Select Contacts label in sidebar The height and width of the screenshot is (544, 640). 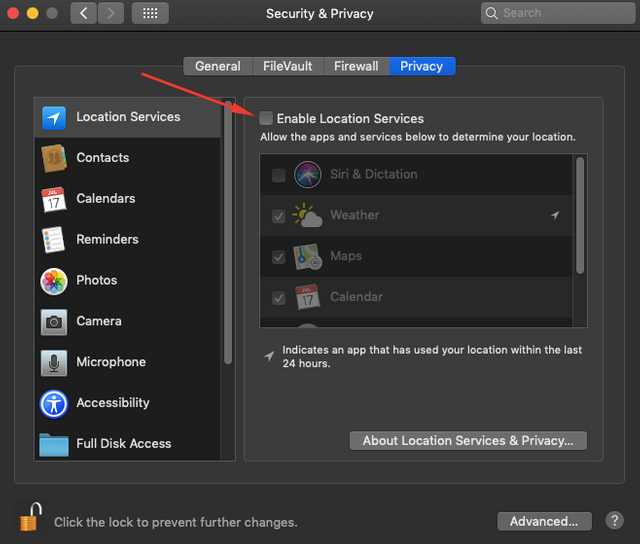pos(103,158)
